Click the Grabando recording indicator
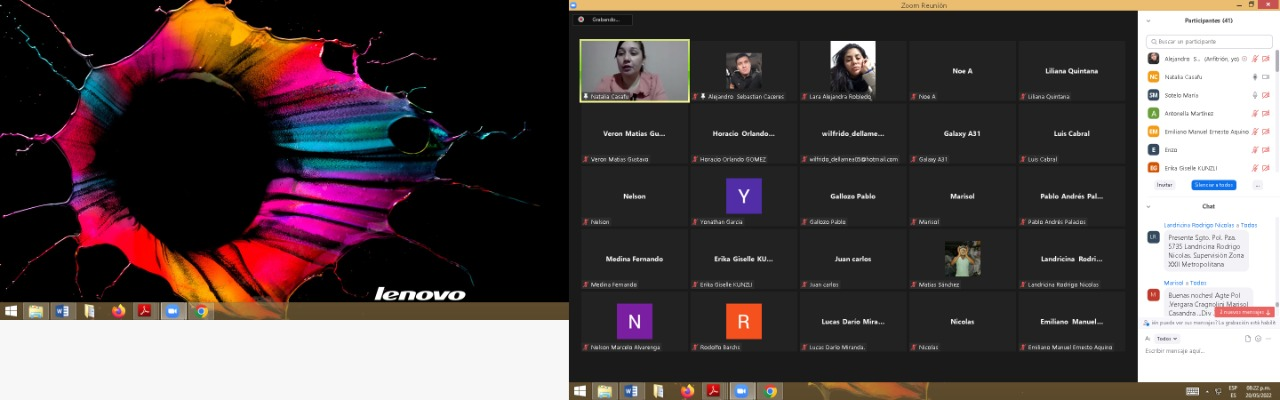 point(604,19)
